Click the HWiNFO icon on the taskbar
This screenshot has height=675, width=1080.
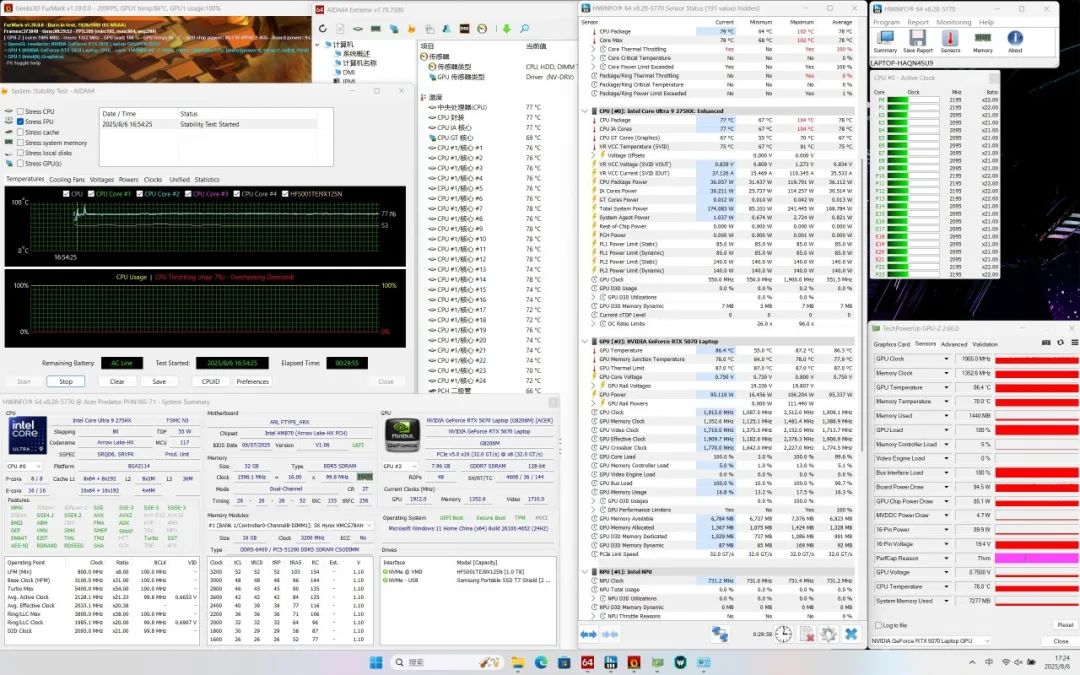[x=610, y=663]
